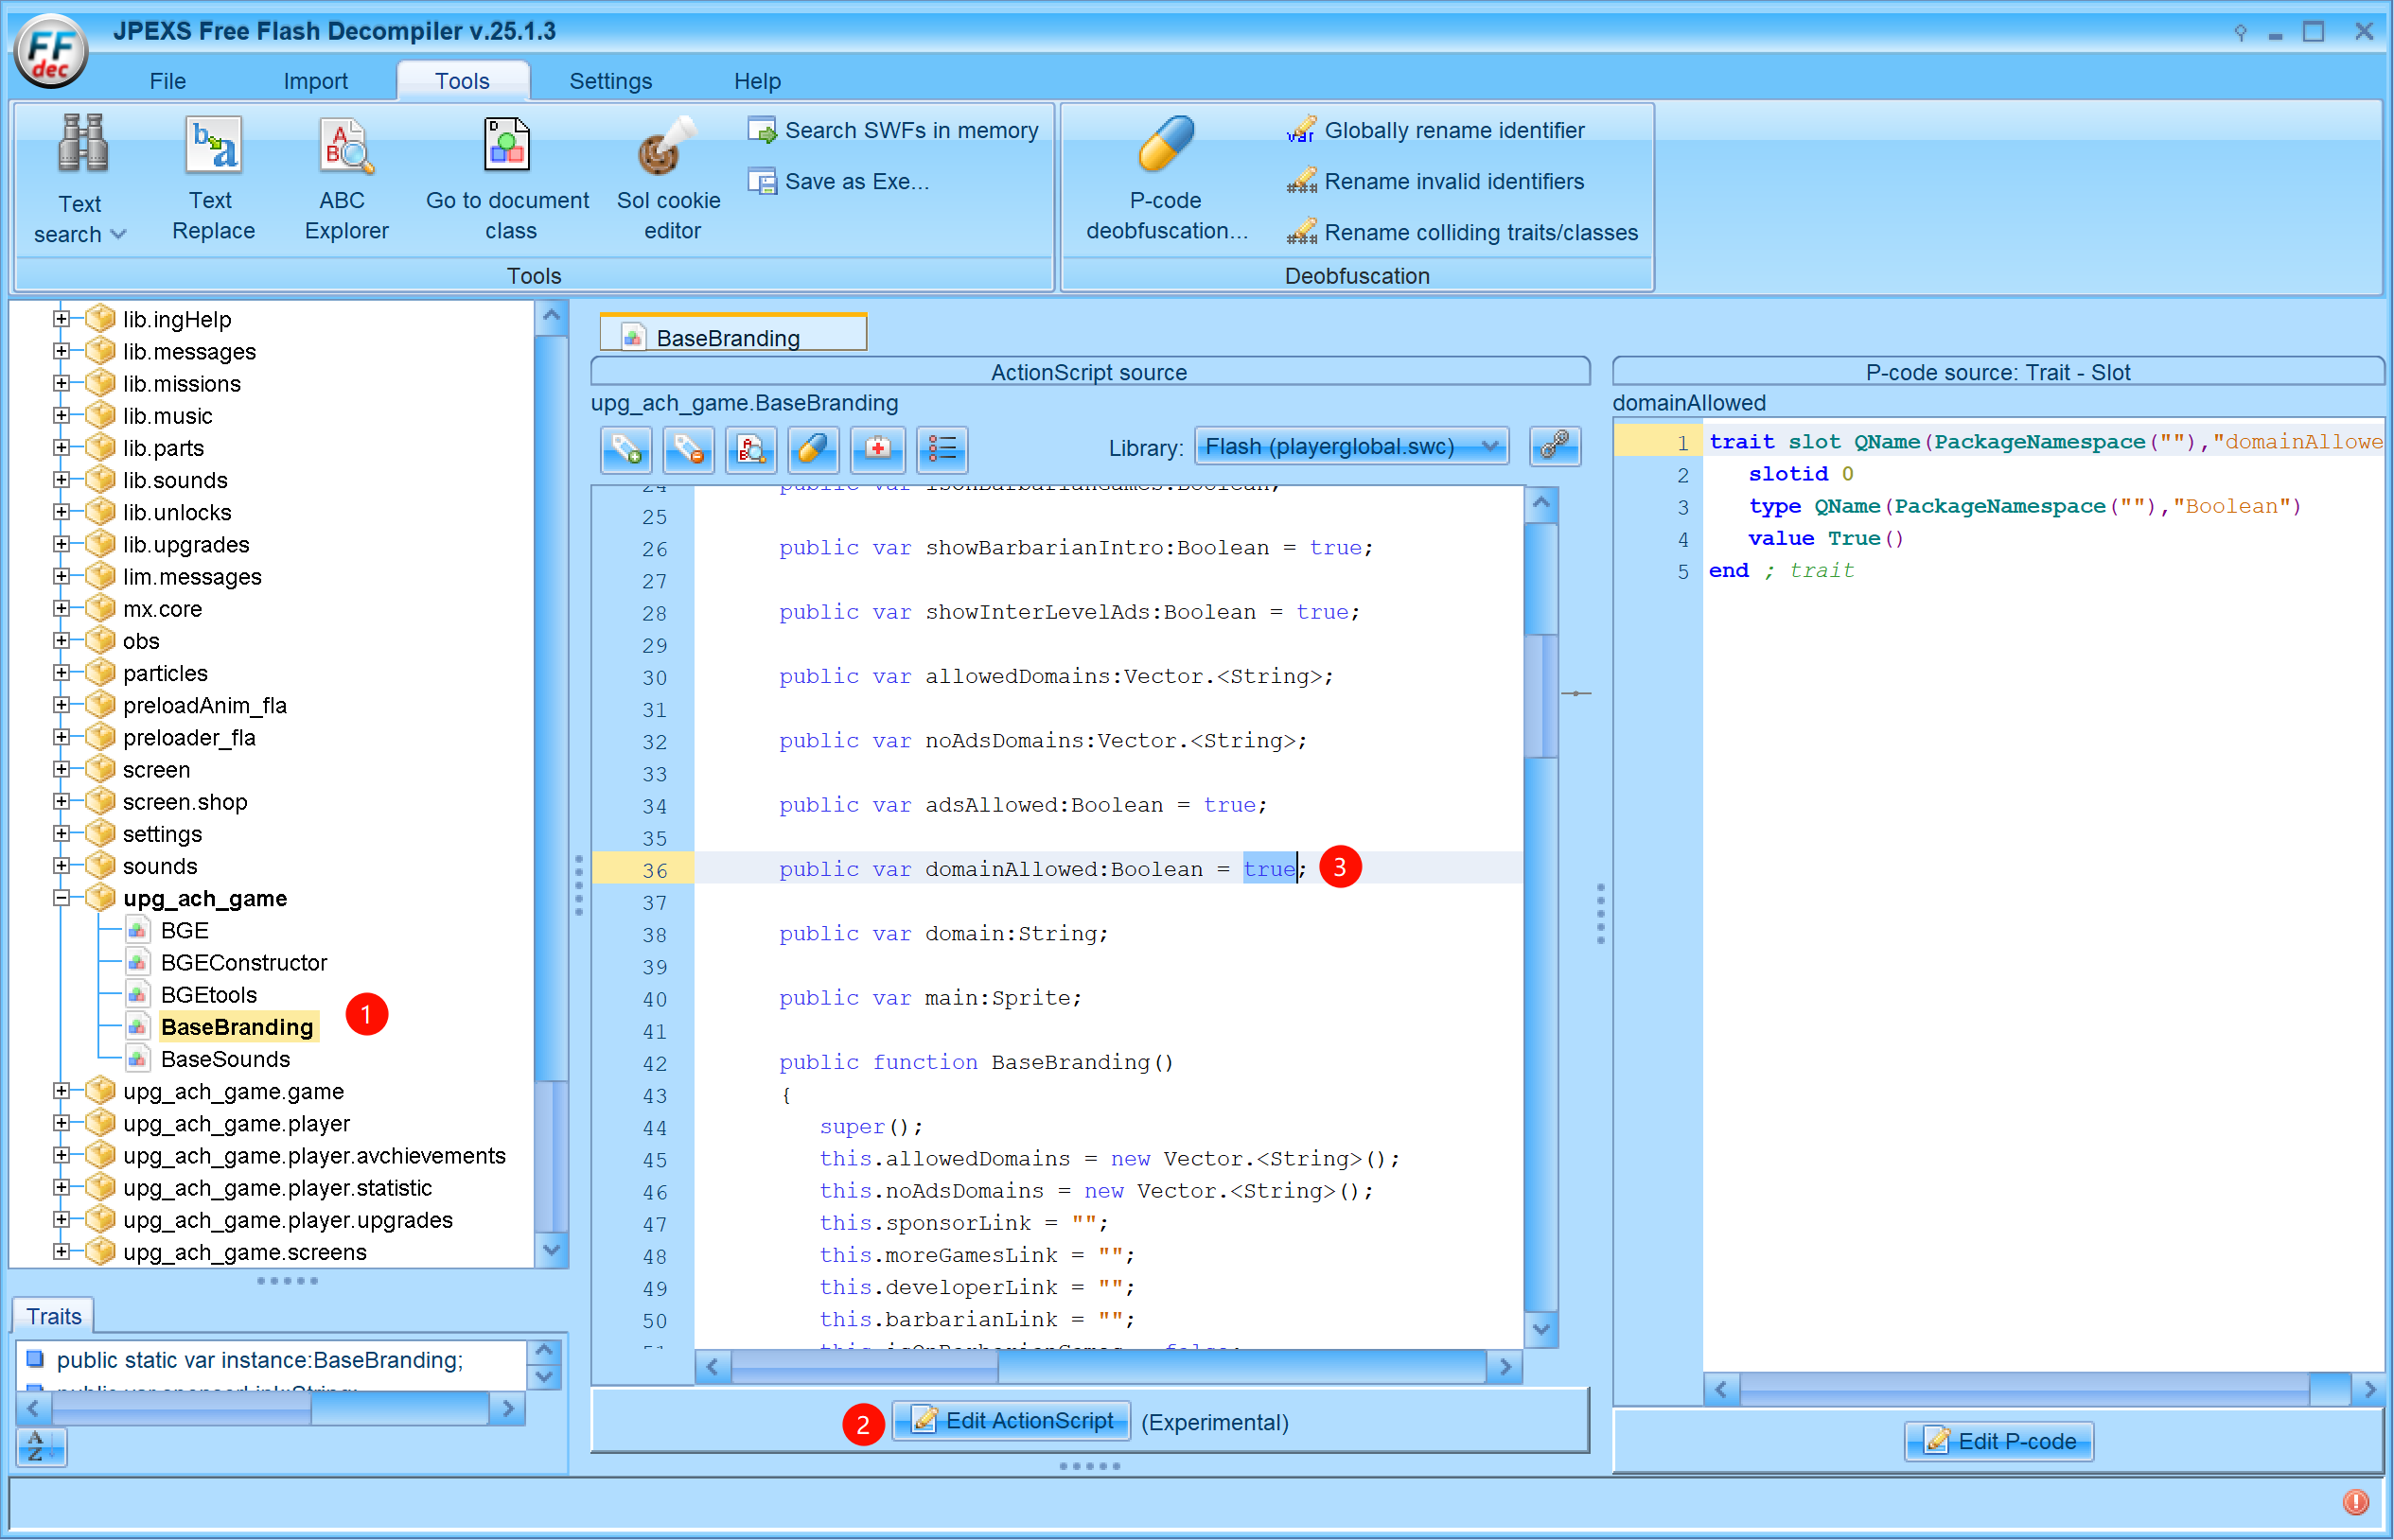The width and height of the screenshot is (2394, 1540).
Task: Select BaseSounds class in tree
Action: [225, 1059]
